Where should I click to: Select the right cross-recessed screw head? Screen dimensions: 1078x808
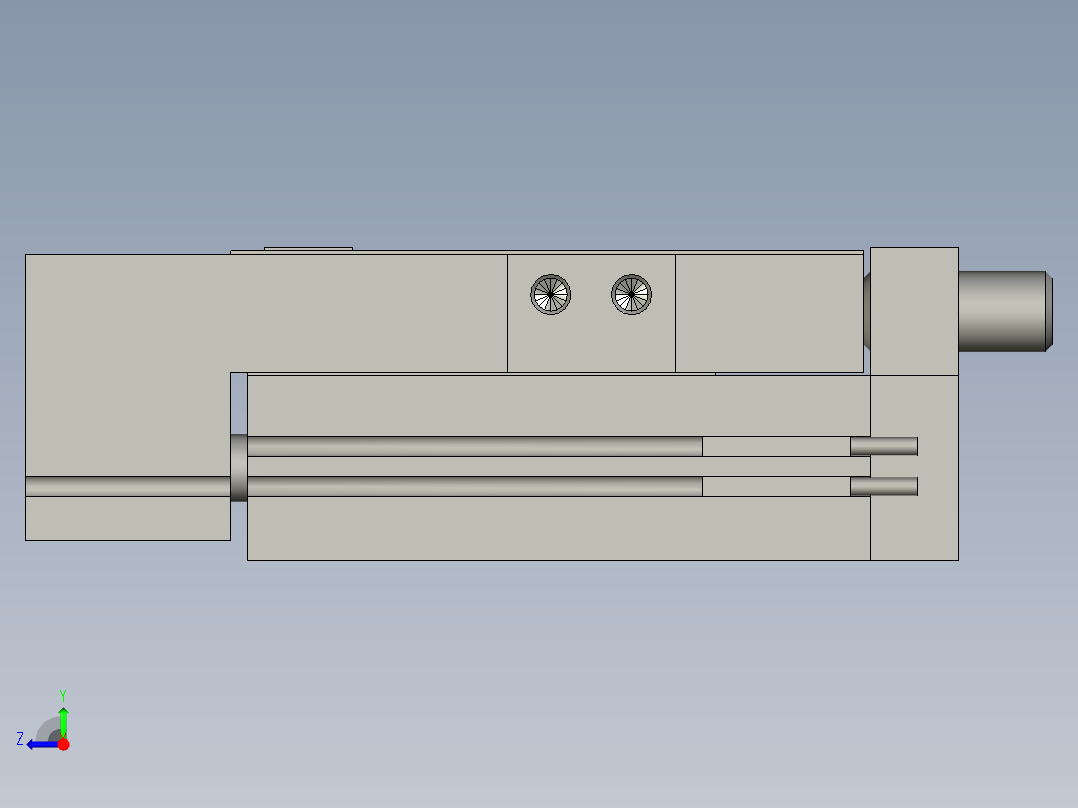coord(632,296)
